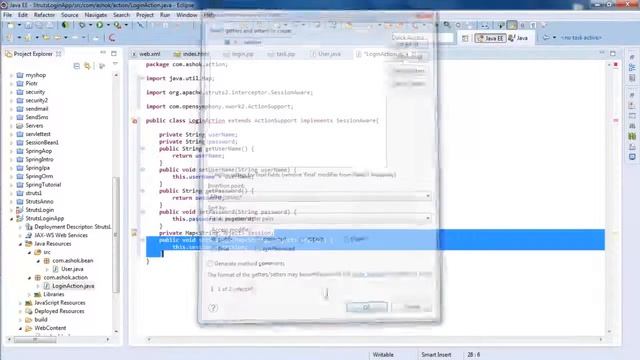Click the OK button in the dialog
Screen dimensions: 640x360
[x=367, y=307]
